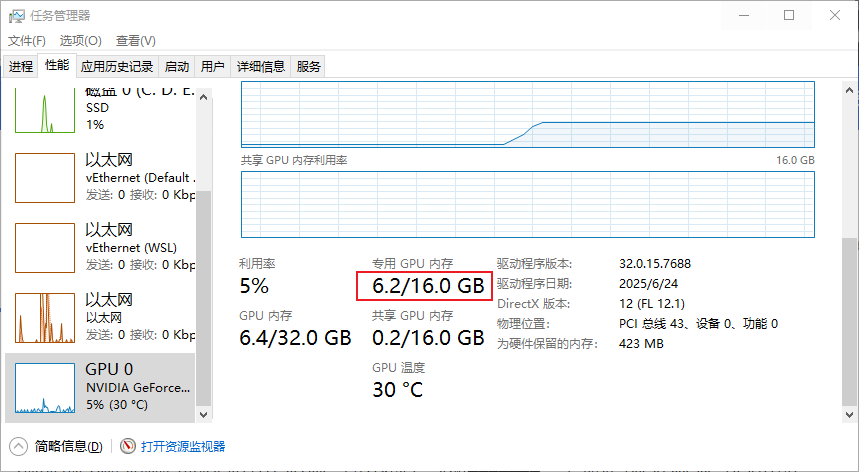Click the 打开资源监视器 link
The height and width of the screenshot is (472, 859).
tap(183, 446)
